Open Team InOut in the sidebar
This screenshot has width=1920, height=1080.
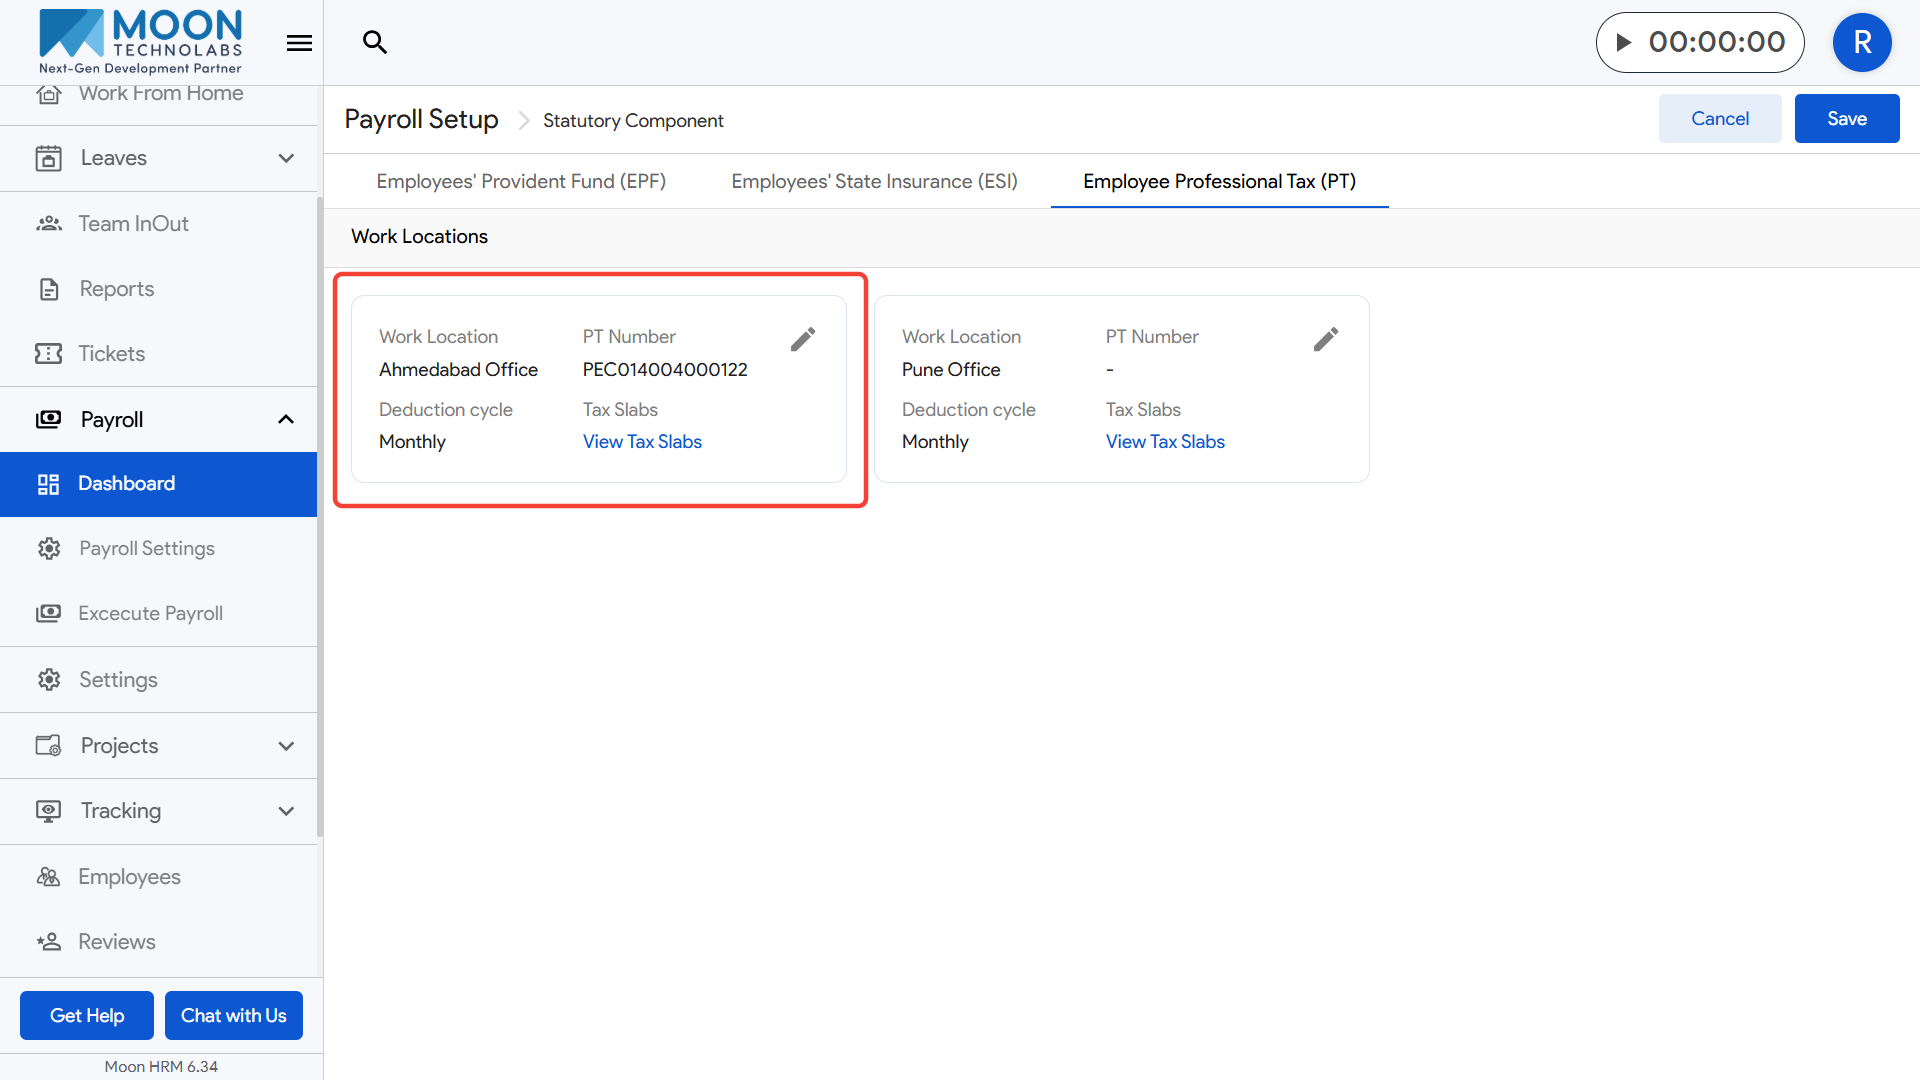tap(133, 223)
